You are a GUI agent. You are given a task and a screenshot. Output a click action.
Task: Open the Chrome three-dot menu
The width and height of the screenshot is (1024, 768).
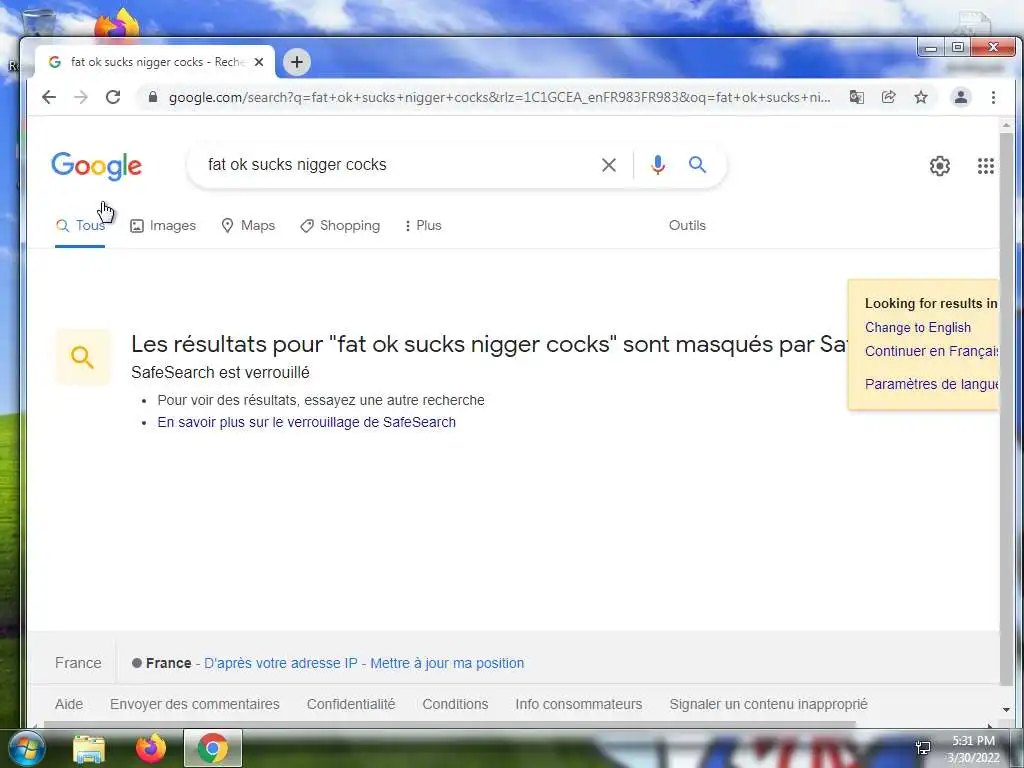[993, 97]
